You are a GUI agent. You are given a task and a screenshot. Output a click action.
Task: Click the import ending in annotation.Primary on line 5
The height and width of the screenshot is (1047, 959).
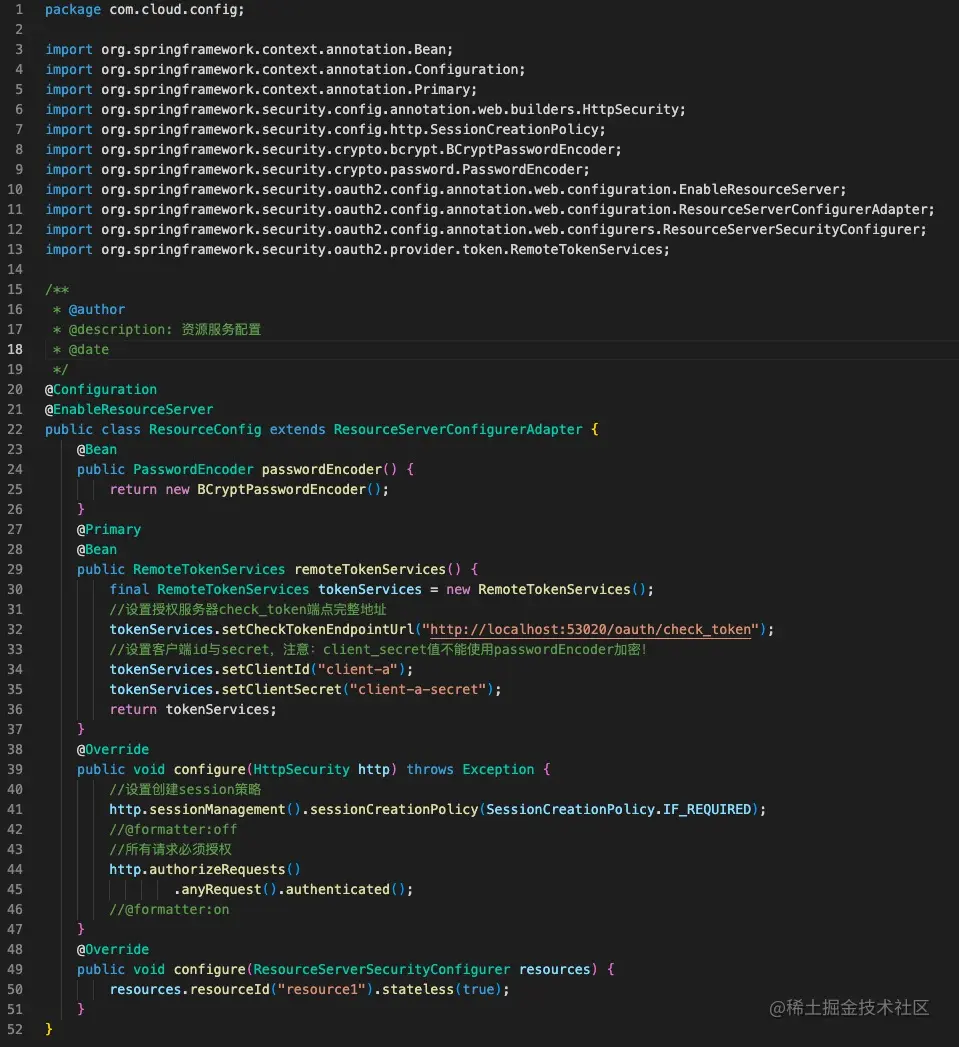tap(261, 89)
